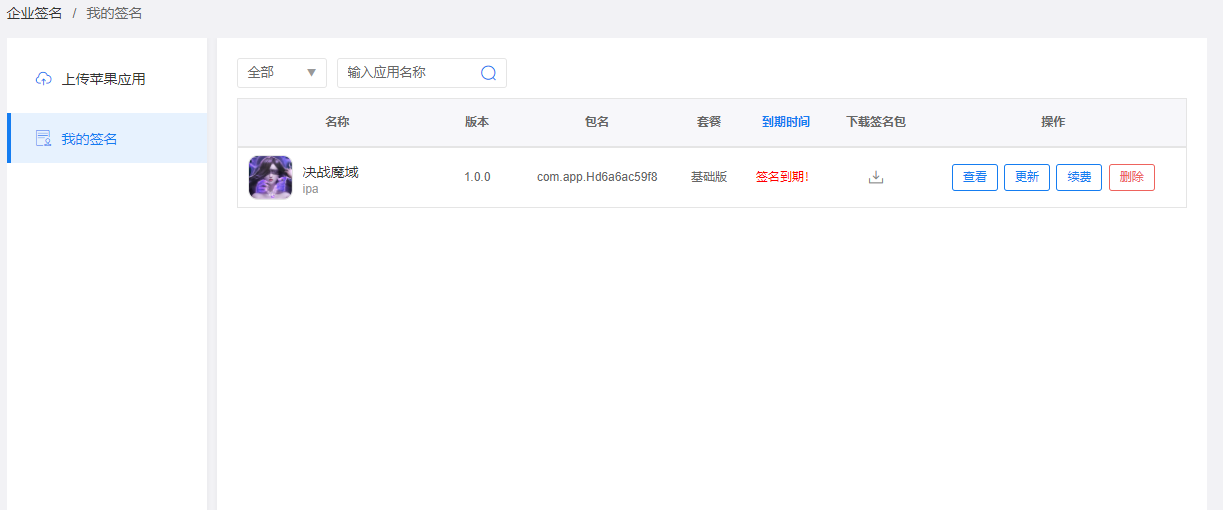This screenshot has width=1223, height=510.
Task: Click the 操作 column header
Action: pos(1053,122)
